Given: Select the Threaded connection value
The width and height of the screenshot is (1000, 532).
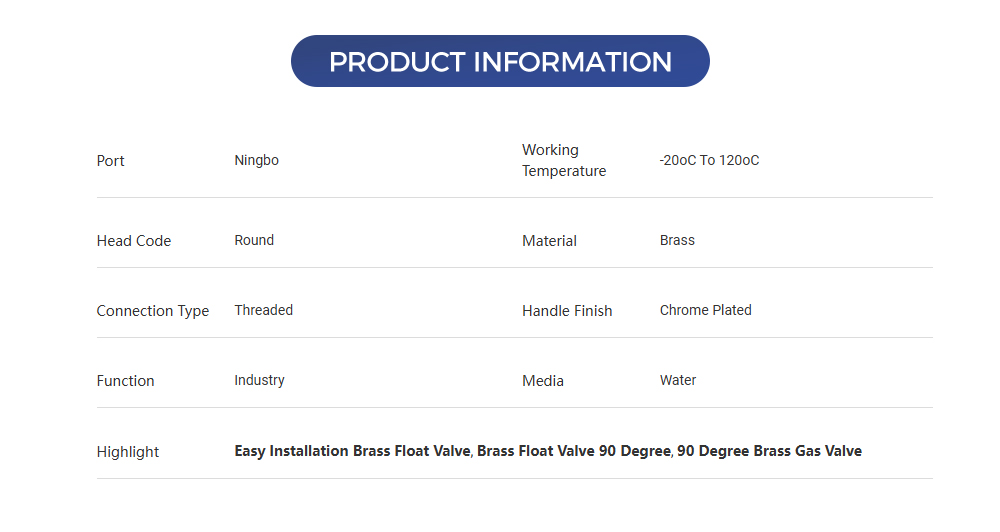Looking at the screenshot, I should tap(263, 310).
